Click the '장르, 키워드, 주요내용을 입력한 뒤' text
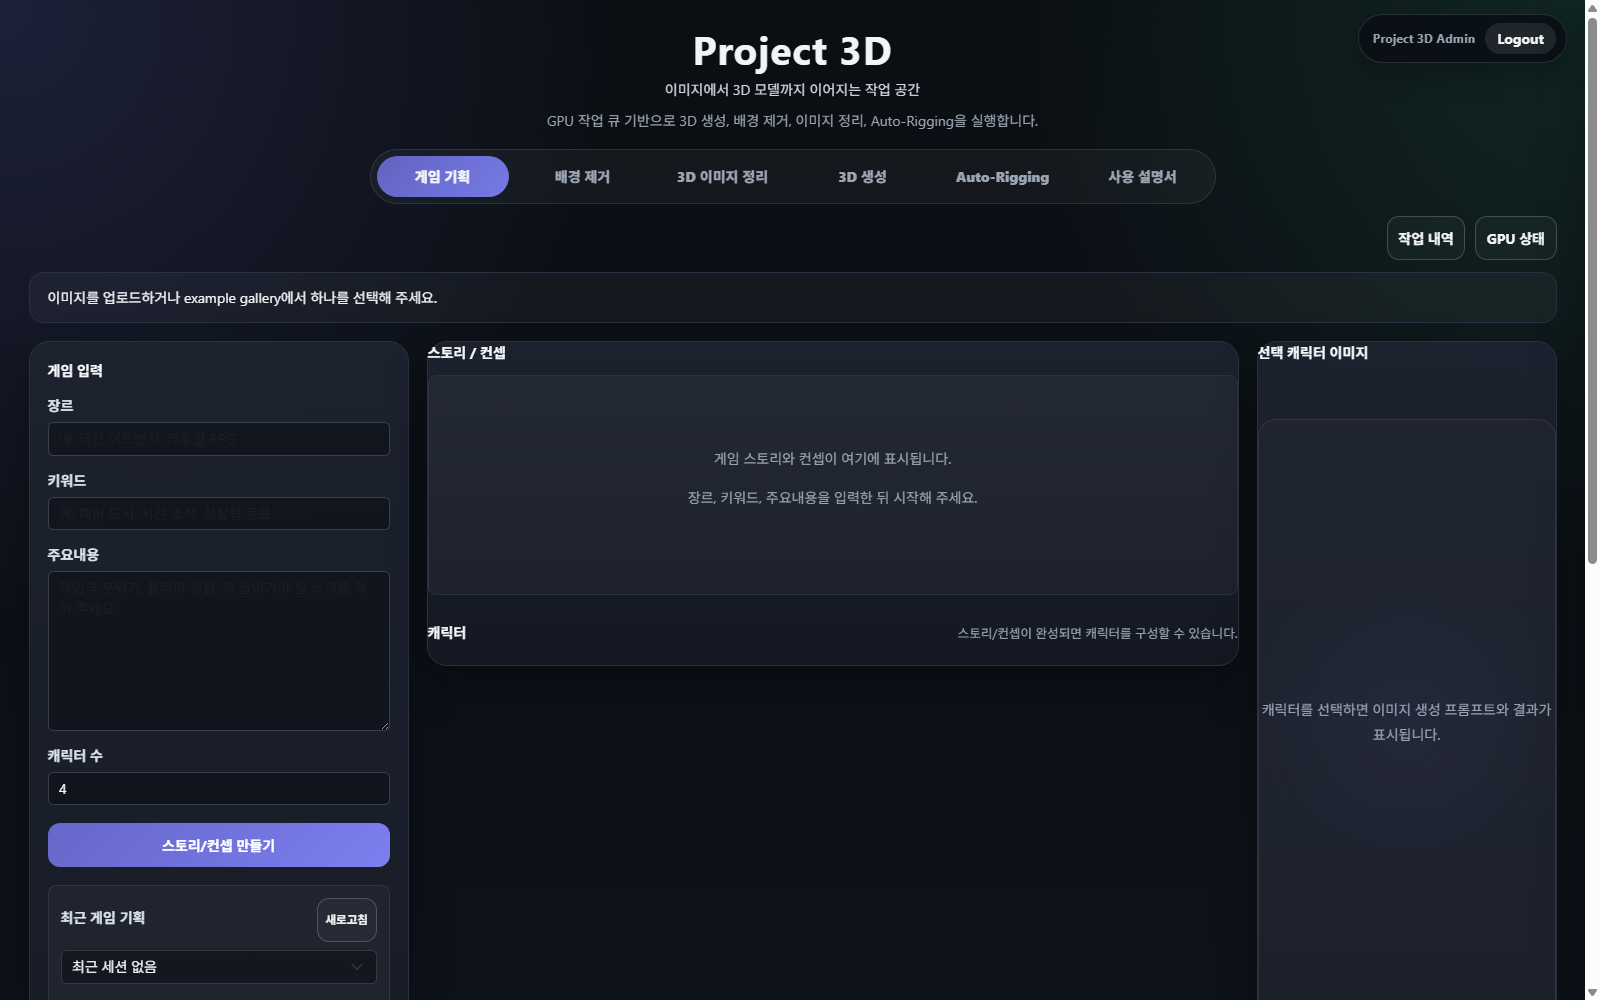Screen dimensions: 1600x1000 click(x=832, y=498)
